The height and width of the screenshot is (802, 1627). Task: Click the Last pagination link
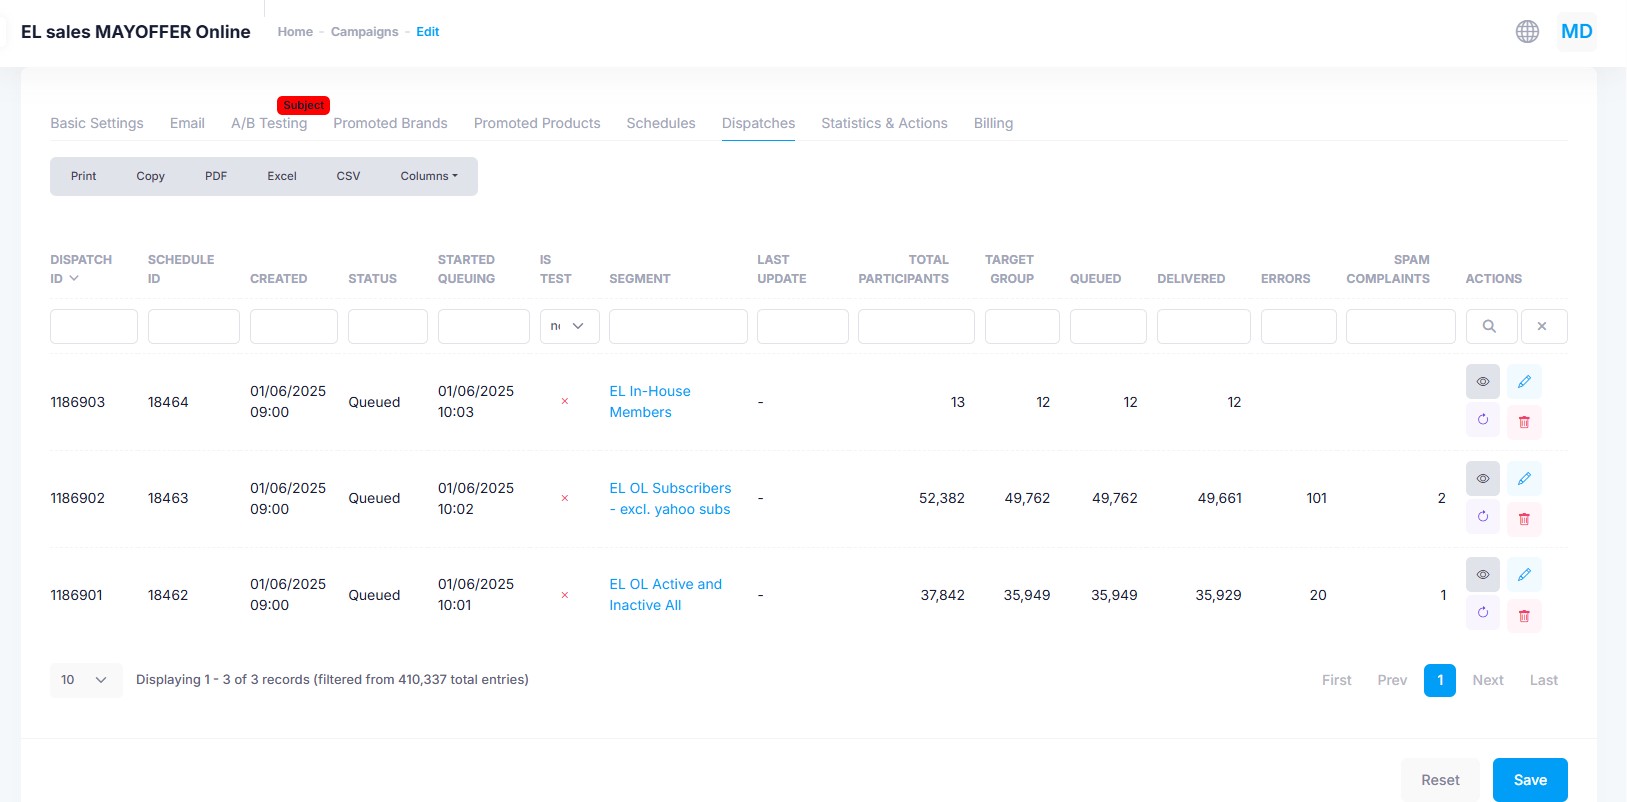pos(1544,680)
